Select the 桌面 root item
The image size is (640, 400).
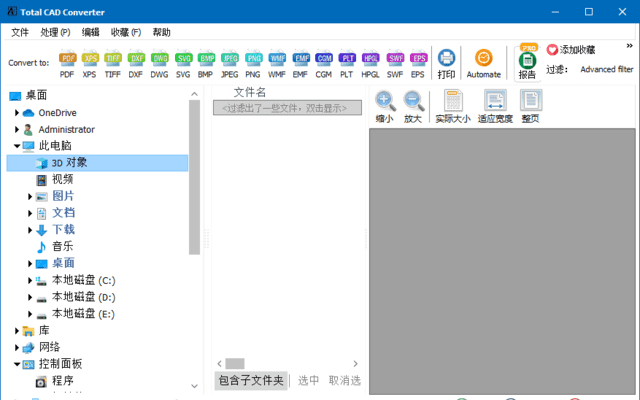click(x=36, y=96)
